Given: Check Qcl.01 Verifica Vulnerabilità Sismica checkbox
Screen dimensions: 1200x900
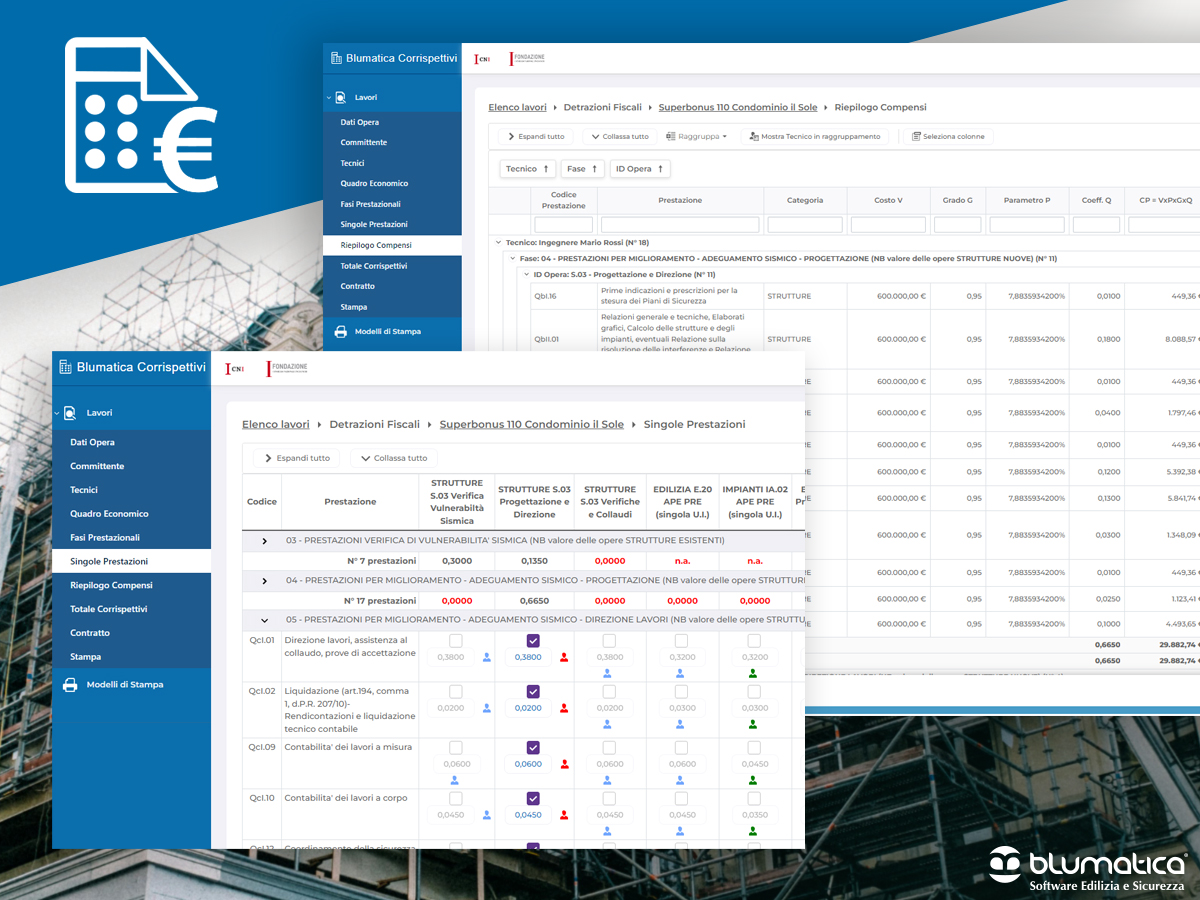Looking at the screenshot, I should [456, 641].
